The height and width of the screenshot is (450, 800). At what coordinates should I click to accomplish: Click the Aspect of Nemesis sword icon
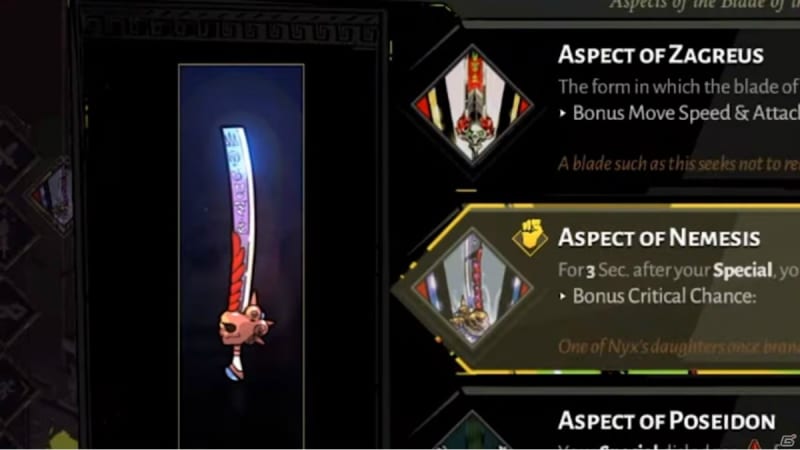point(472,288)
